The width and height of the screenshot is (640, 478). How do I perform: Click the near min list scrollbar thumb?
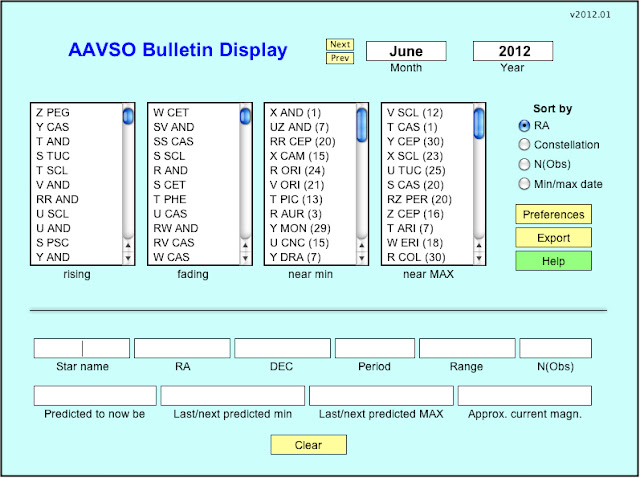coord(362,125)
